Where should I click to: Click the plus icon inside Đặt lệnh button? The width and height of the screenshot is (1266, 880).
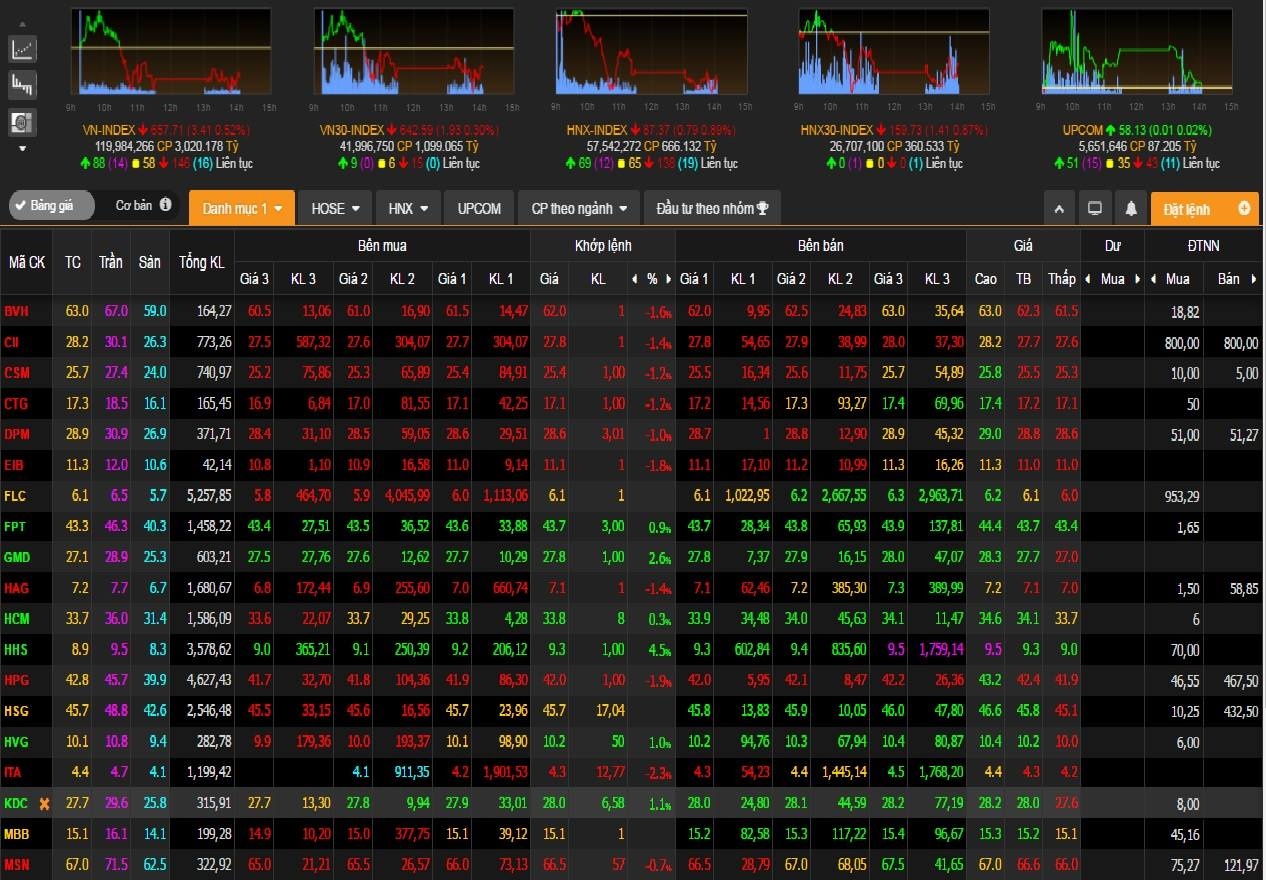coord(1246,208)
